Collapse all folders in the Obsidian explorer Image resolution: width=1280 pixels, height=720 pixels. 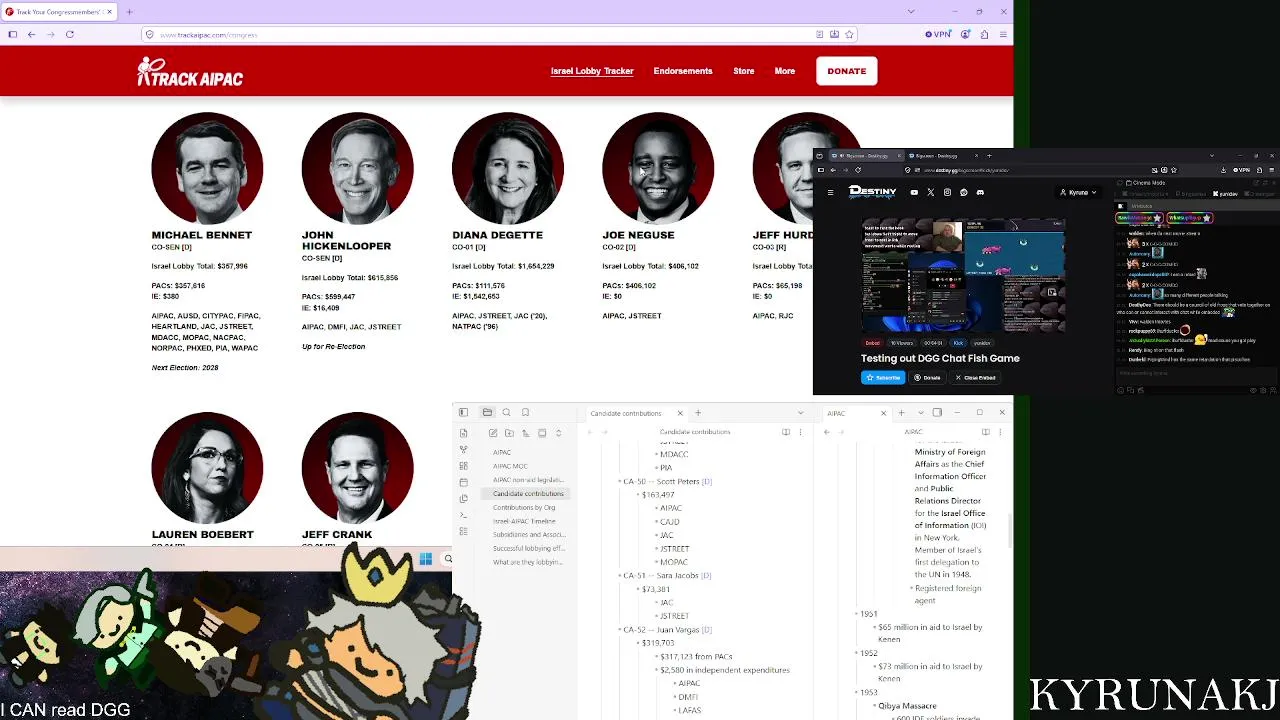click(x=558, y=433)
